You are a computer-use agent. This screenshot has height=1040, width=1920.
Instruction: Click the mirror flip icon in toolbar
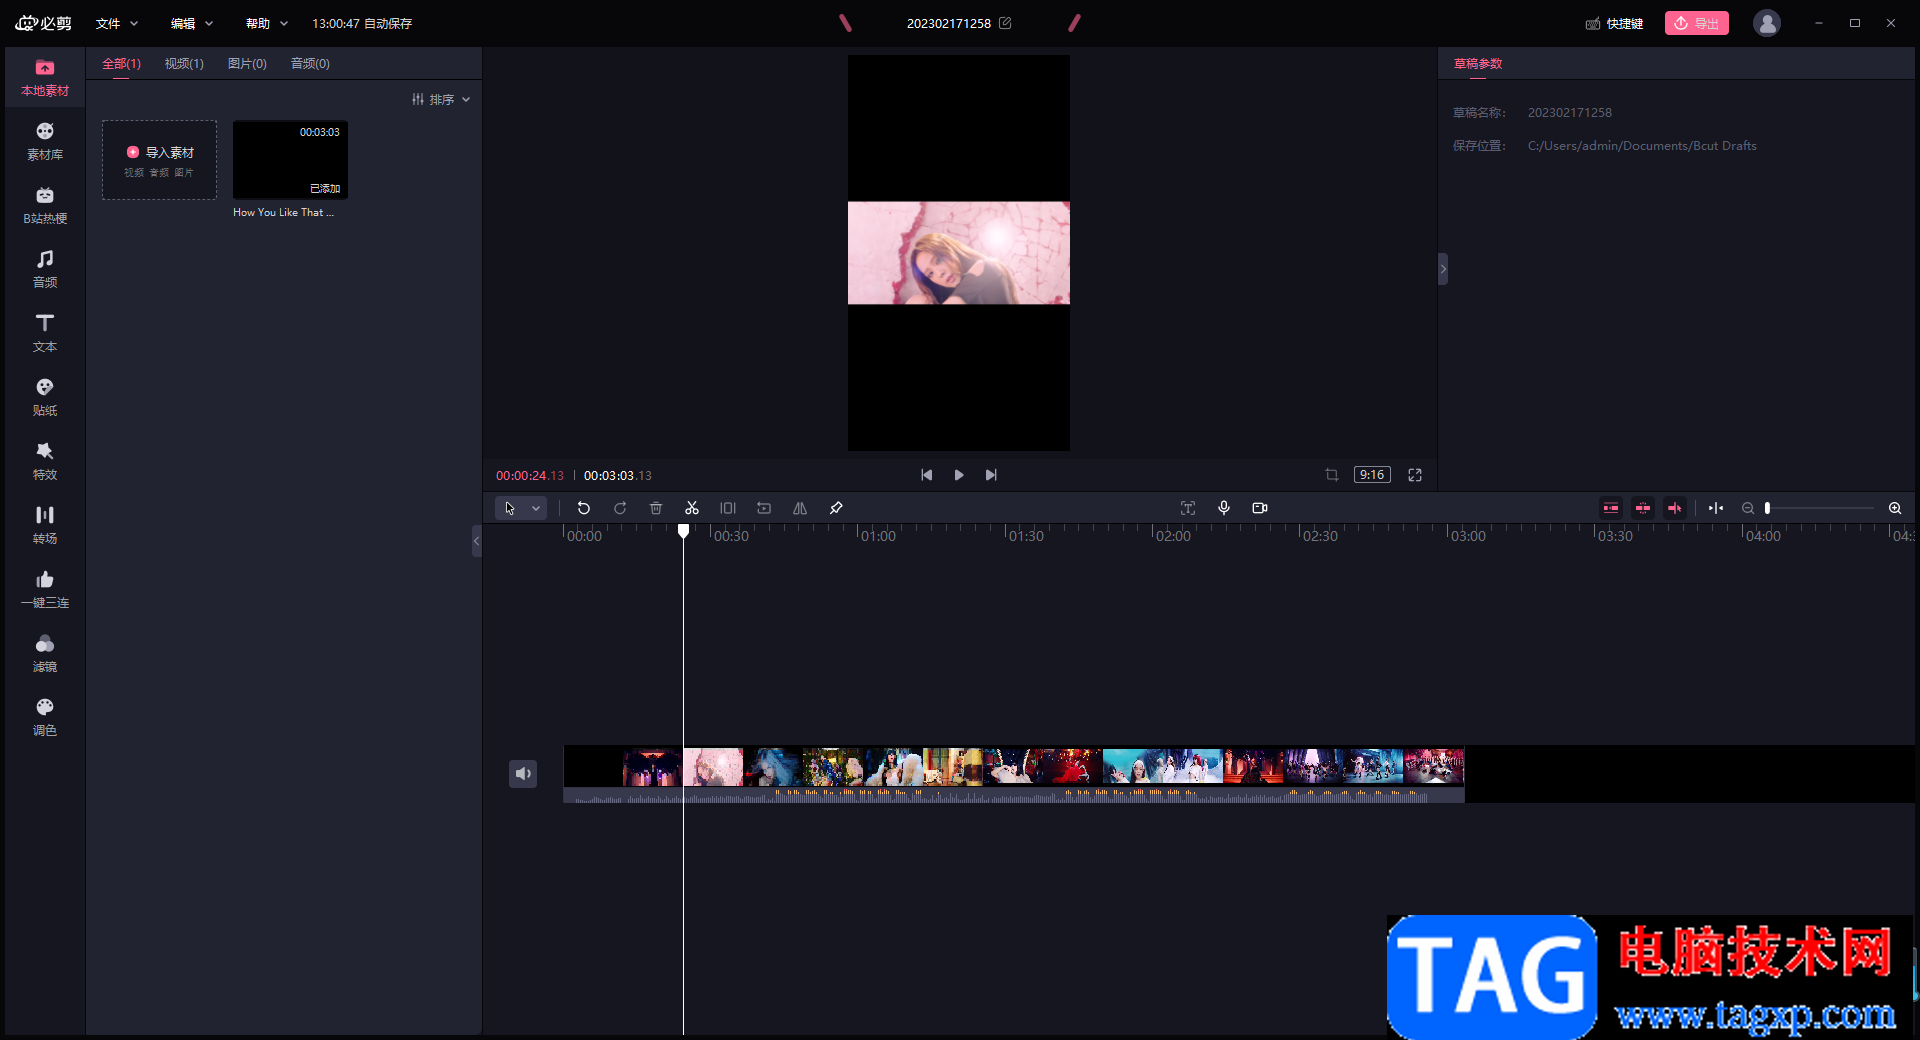(800, 508)
